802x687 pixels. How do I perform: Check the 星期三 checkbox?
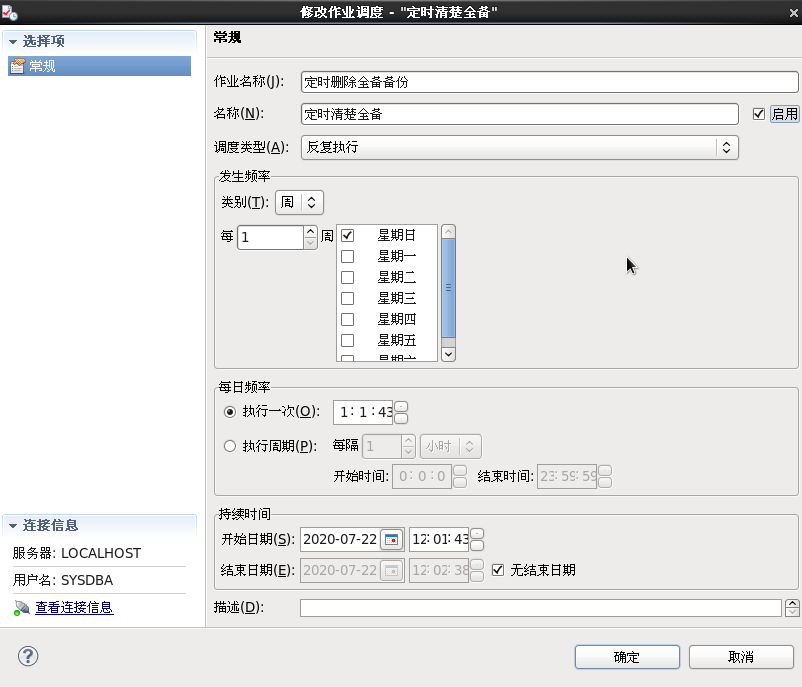pyautogui.click(x=348, y=298)
